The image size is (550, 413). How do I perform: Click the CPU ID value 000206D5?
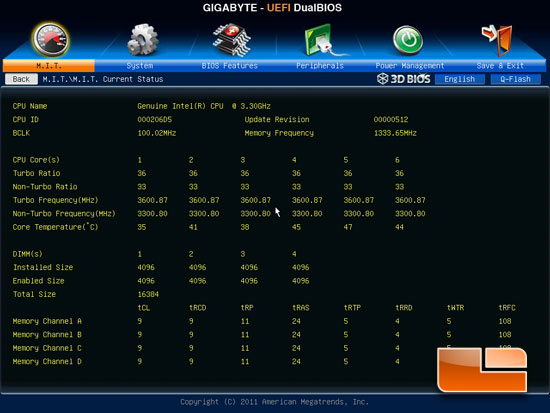click(x=155, y=120)
